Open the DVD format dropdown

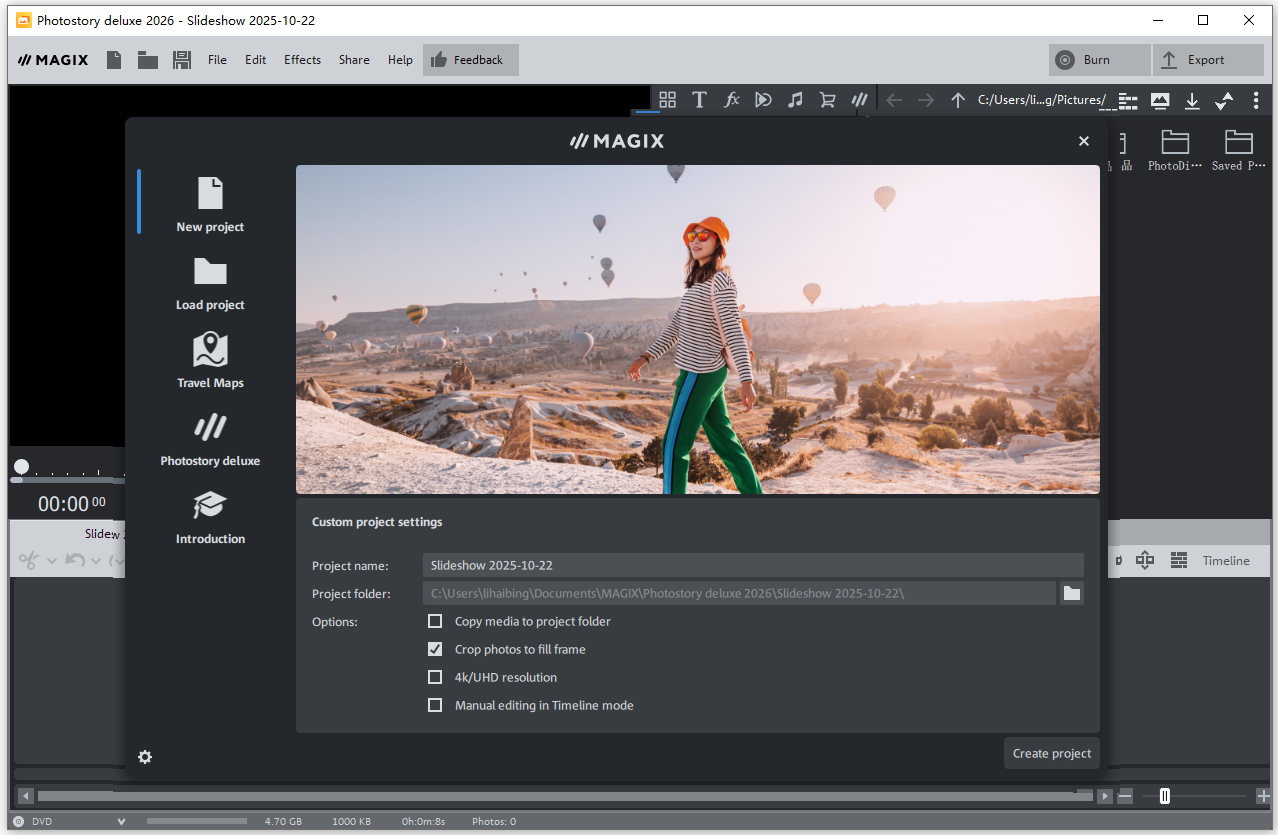[x=122, y=821]
